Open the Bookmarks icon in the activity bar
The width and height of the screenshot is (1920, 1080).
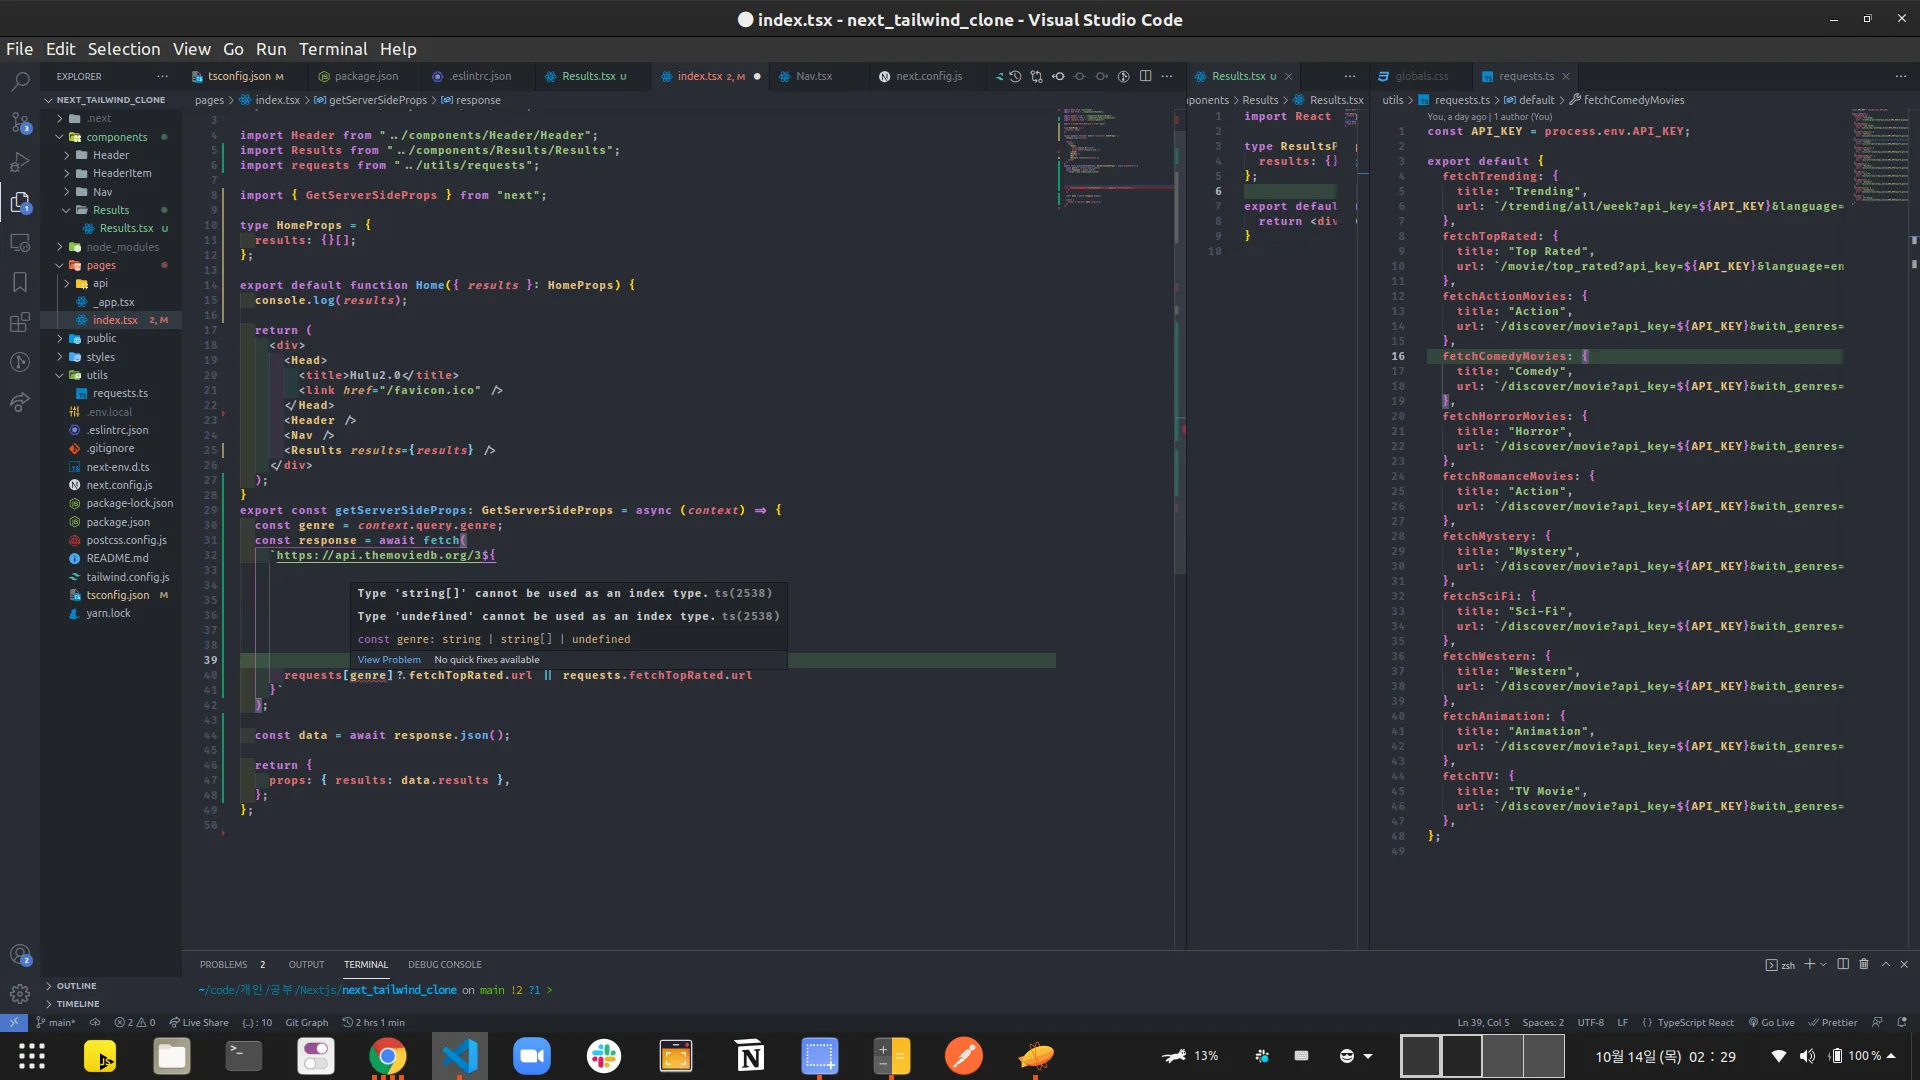tap(20, 282)
